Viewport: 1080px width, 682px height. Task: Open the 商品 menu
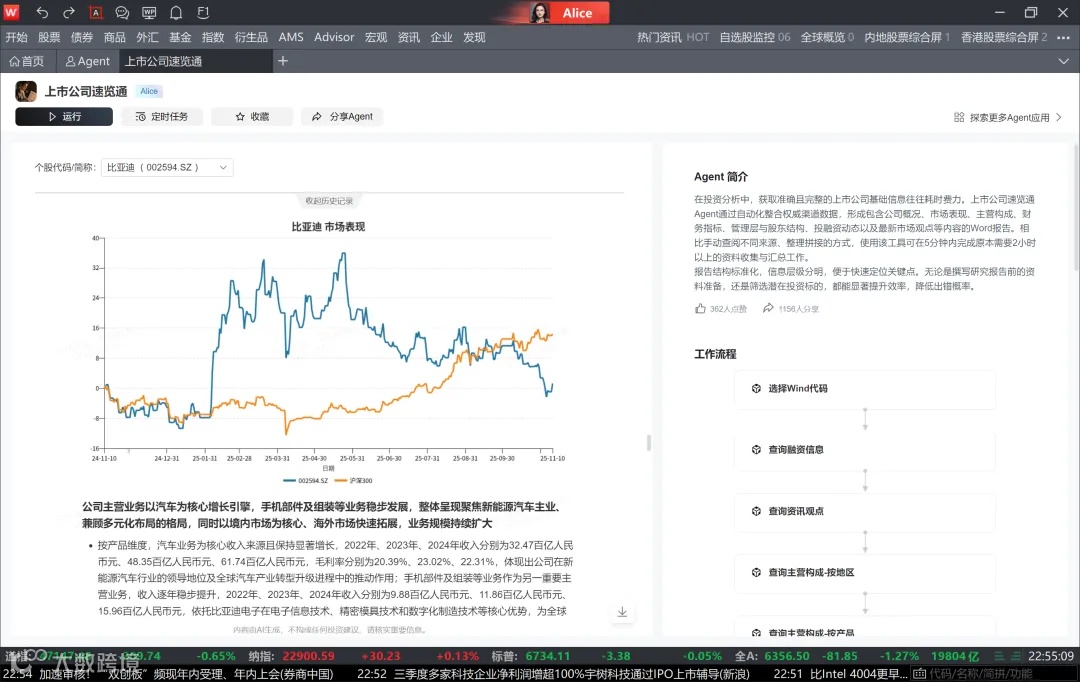[114, 37]
